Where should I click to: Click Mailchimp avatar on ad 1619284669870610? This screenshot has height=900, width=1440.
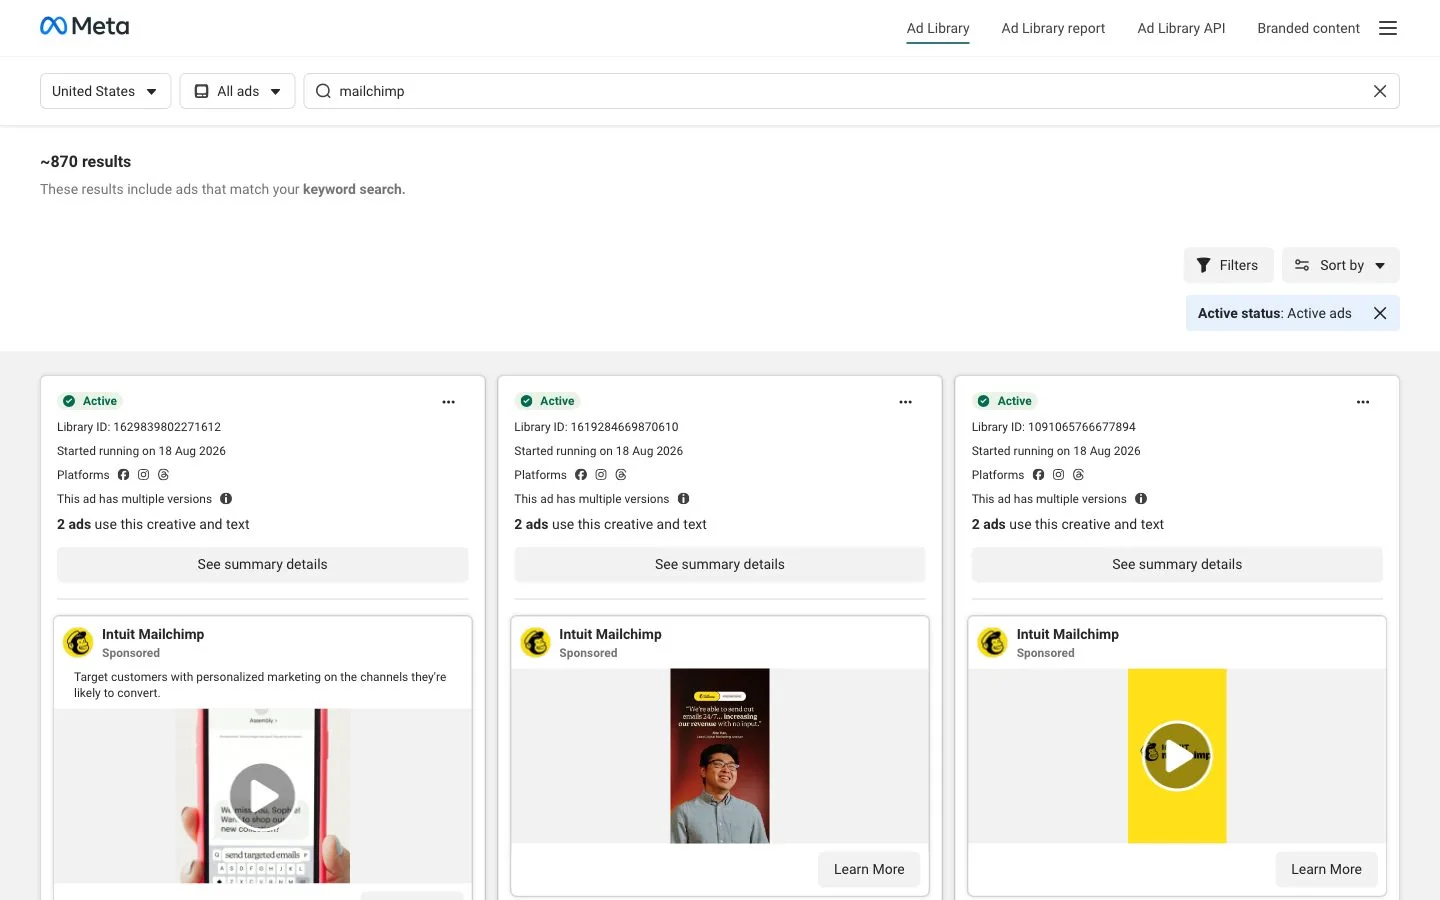point(536,642)
